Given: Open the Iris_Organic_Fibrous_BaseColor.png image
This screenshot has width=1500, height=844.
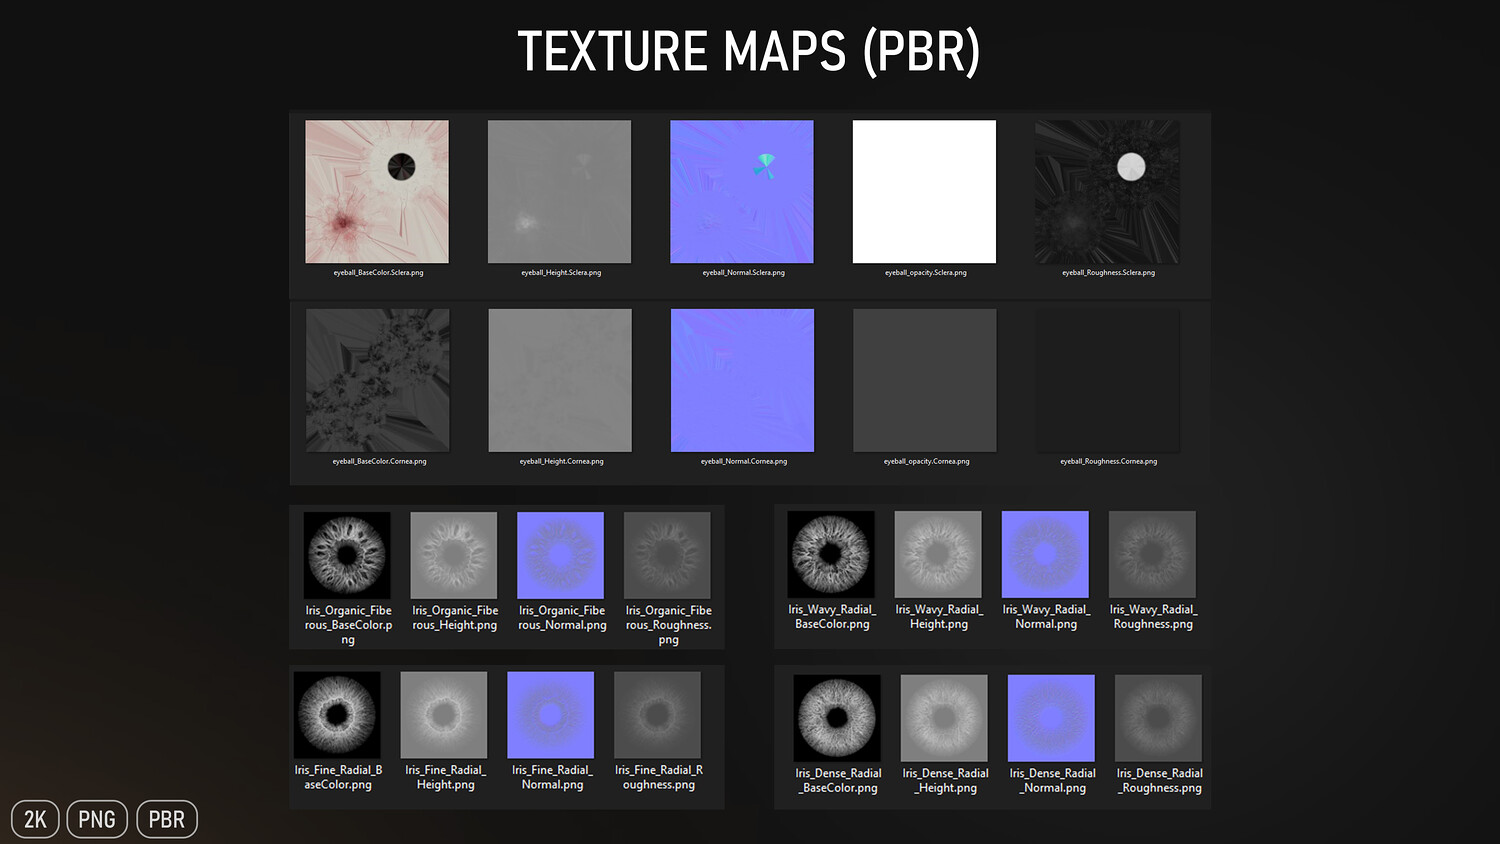Looking at the screenshot, I should click(347, 555).
